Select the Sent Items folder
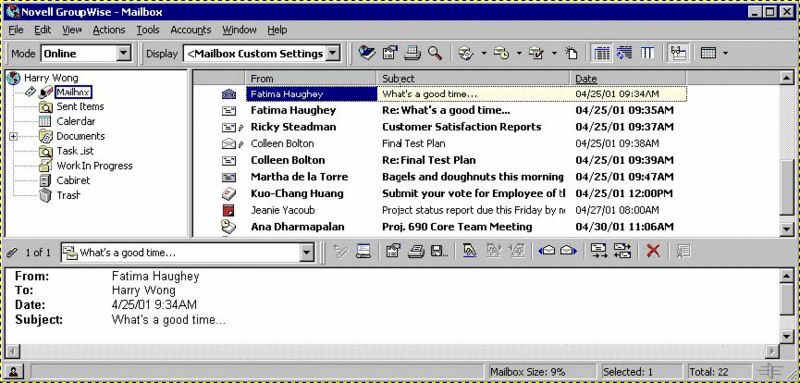 click(x=80, y=107)
